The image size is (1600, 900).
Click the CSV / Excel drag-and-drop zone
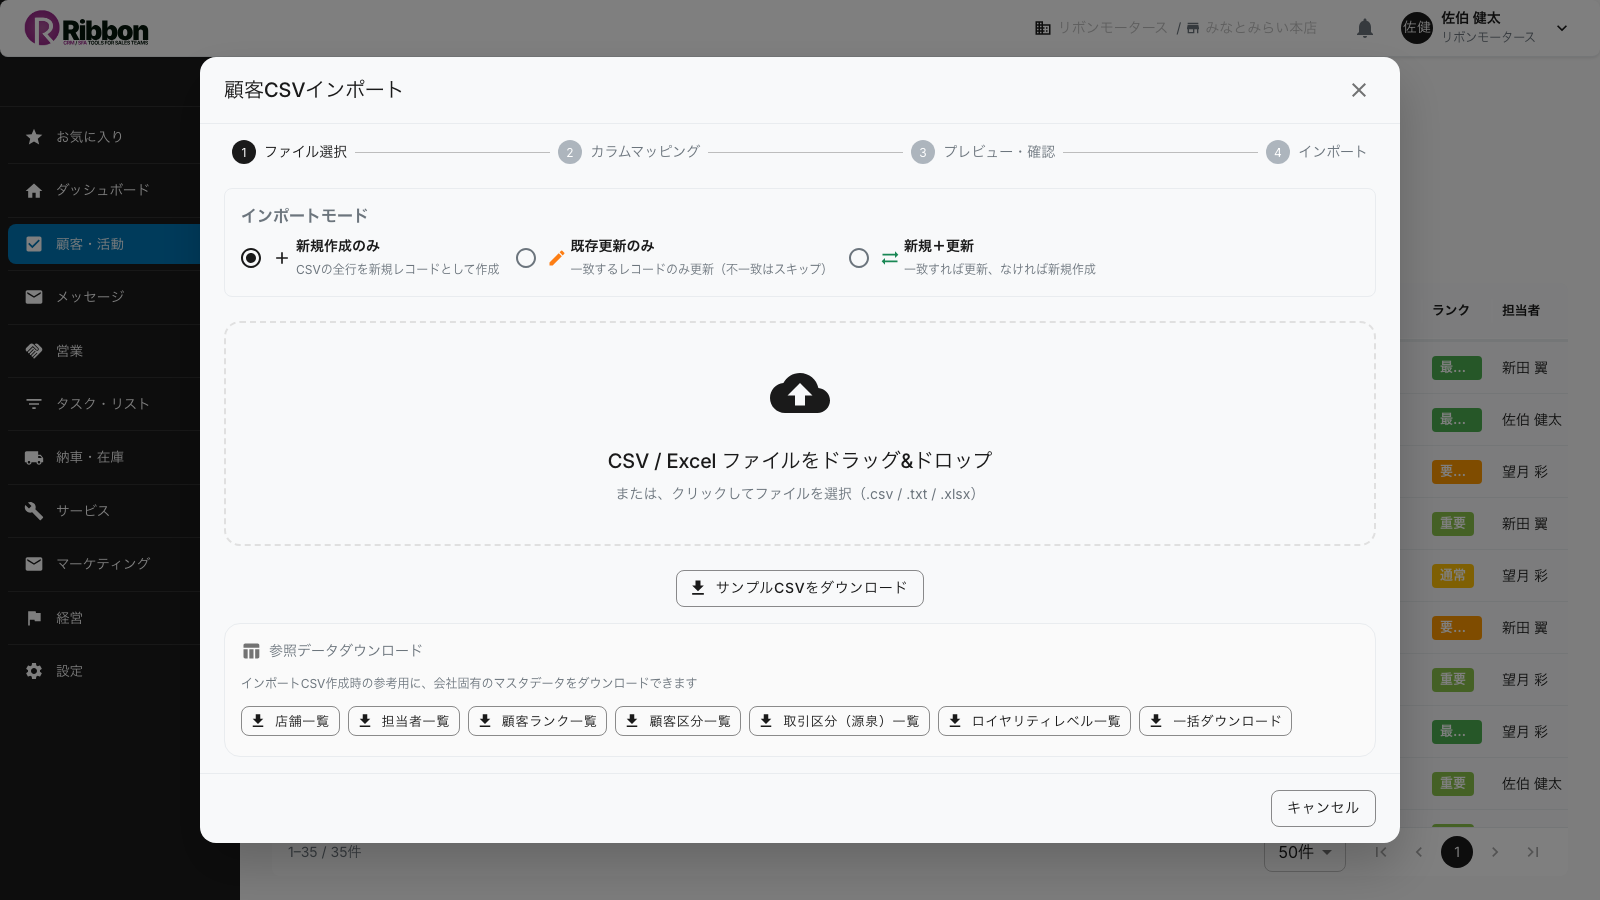coord(800,433)
